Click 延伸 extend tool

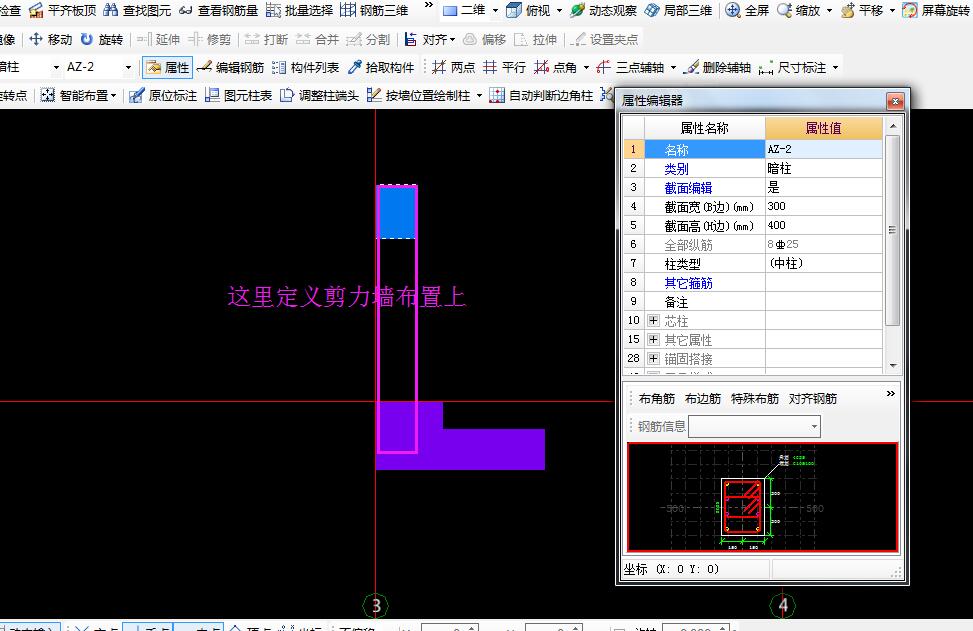(158, 39)
